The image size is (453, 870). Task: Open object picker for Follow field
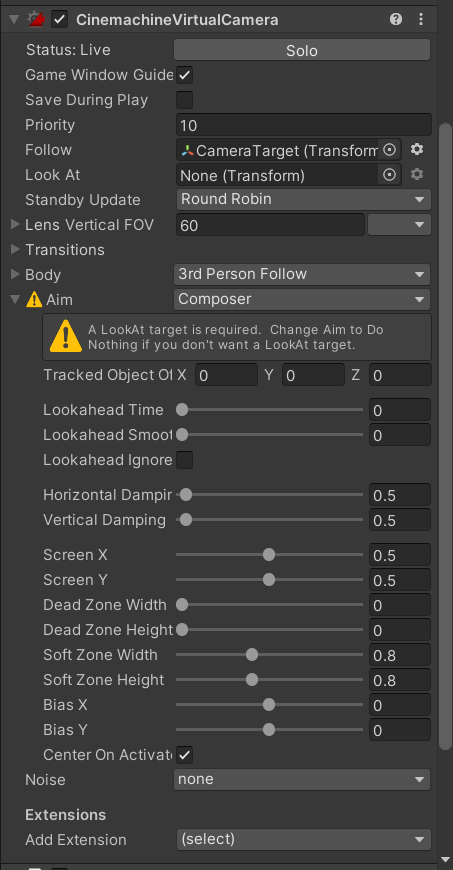coord(390,150)
